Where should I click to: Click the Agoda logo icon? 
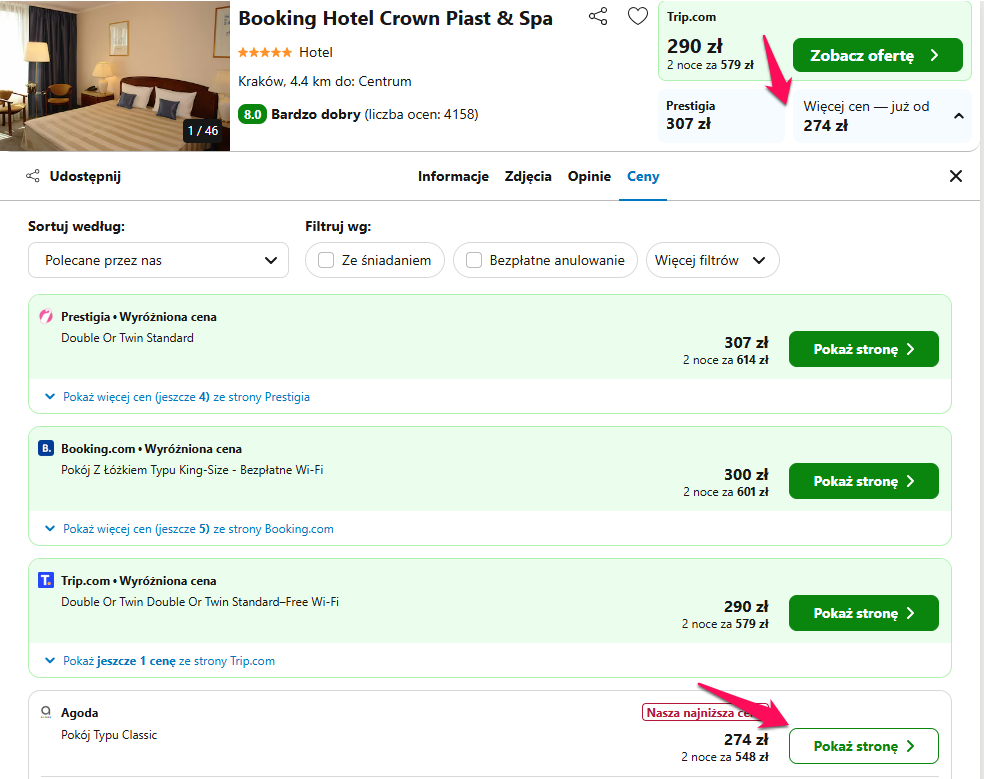coord(46,712)
